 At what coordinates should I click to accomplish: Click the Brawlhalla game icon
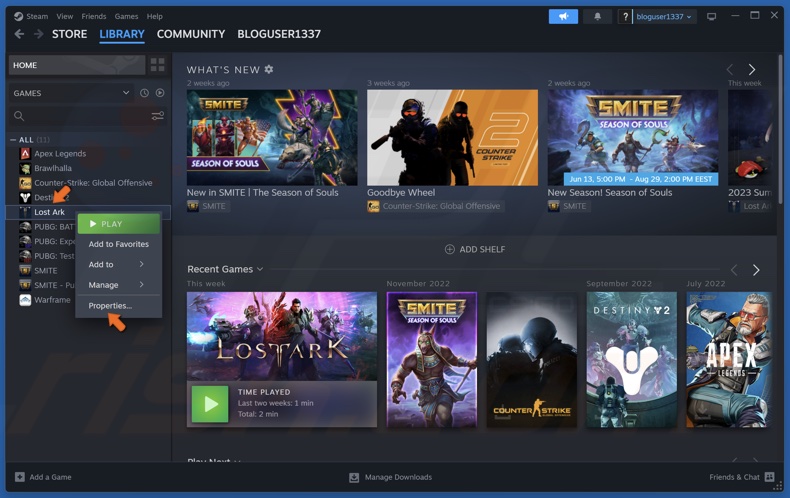[x=25, y=168]
